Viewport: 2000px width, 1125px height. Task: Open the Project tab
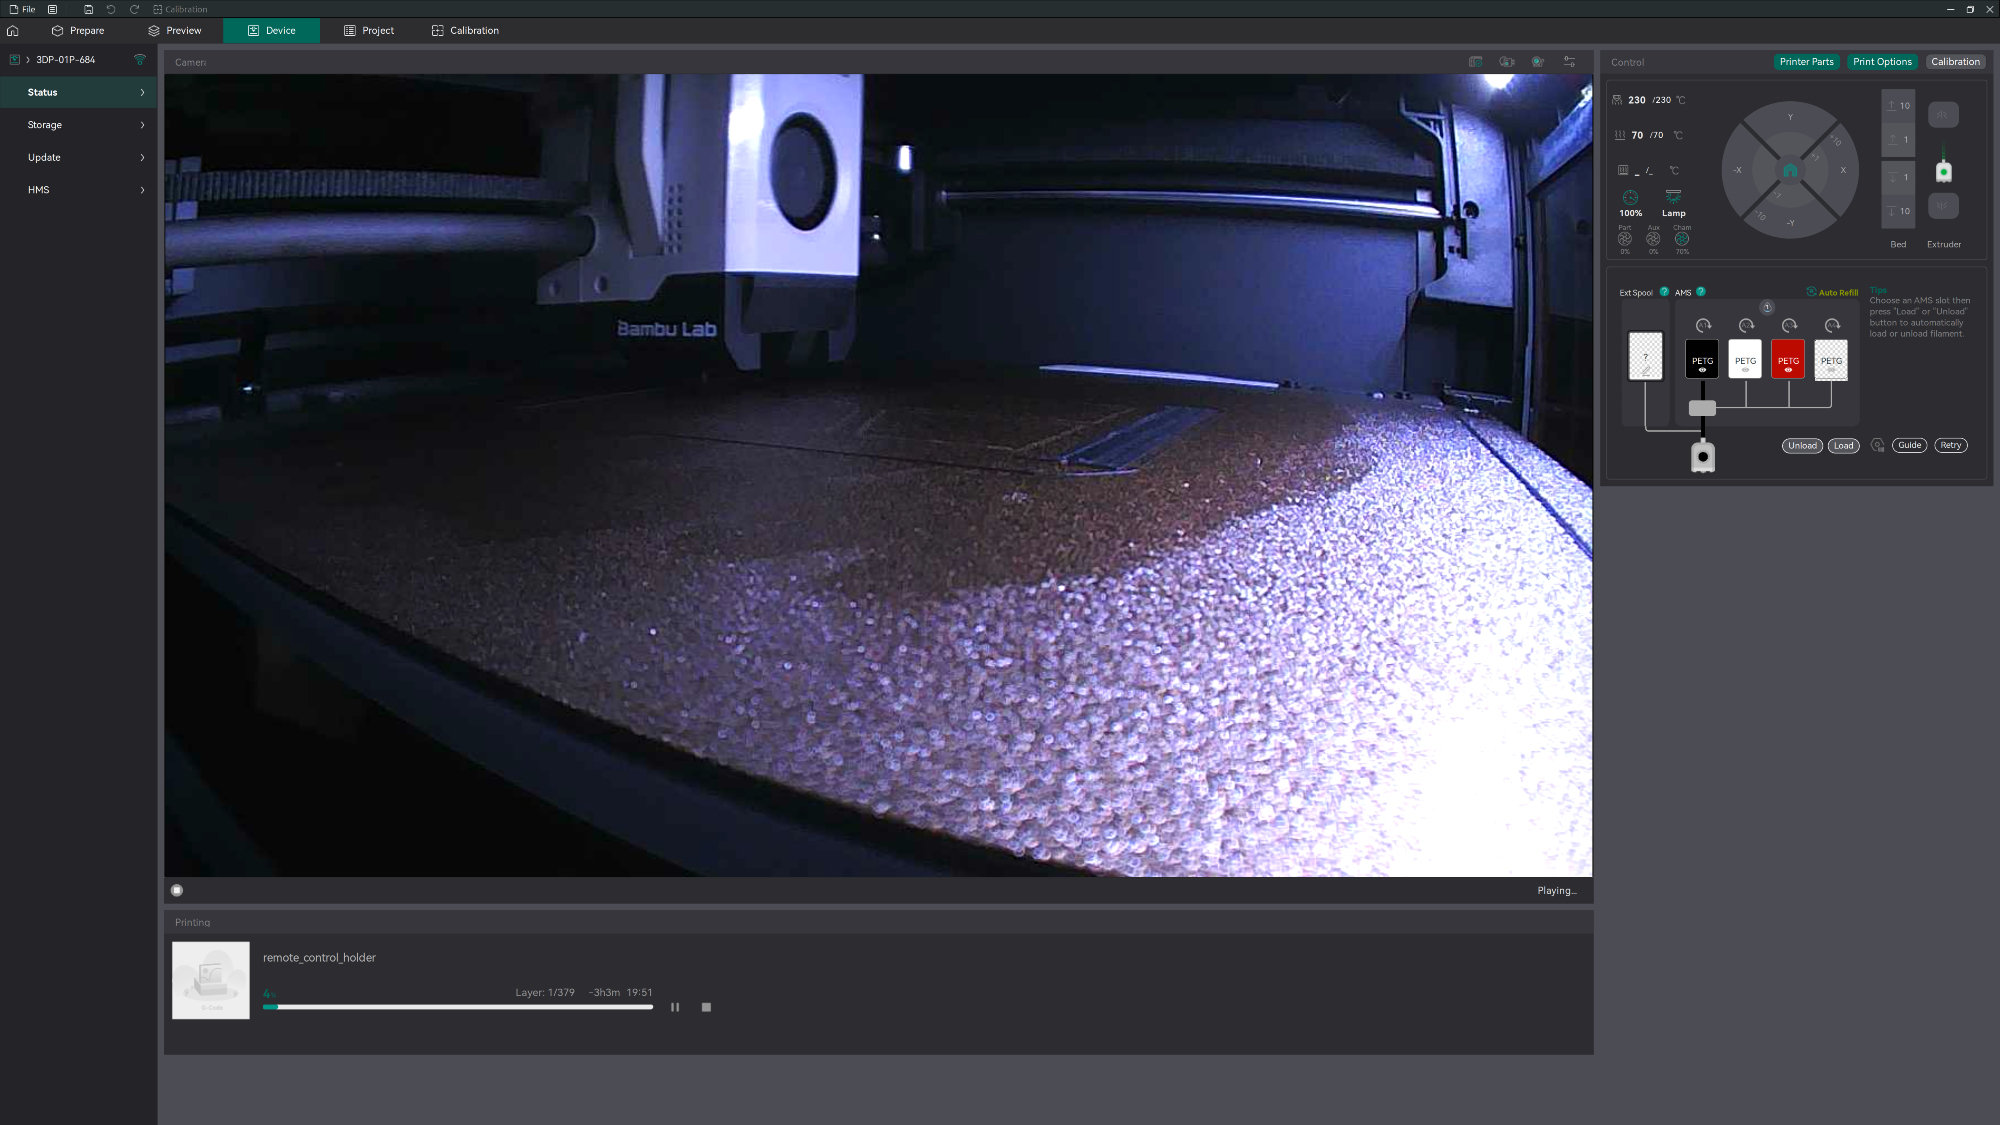(x=369, y=31)
